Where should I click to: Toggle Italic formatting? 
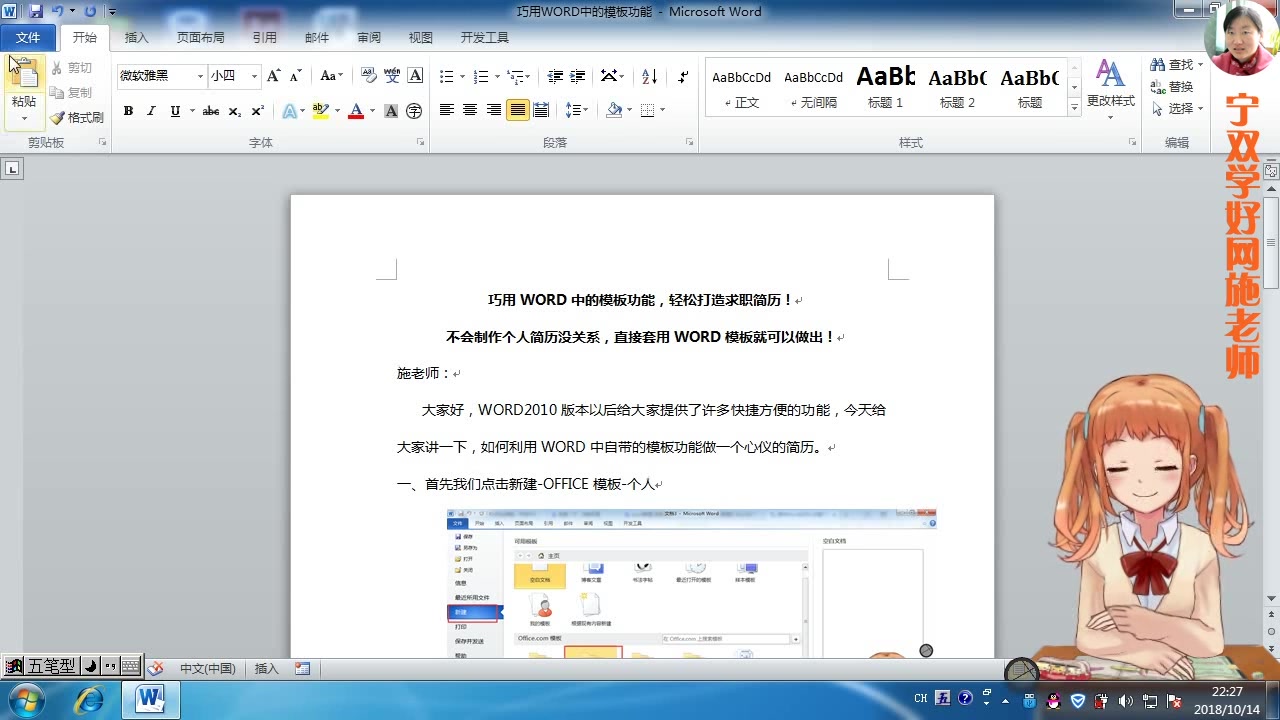point(151,111)
